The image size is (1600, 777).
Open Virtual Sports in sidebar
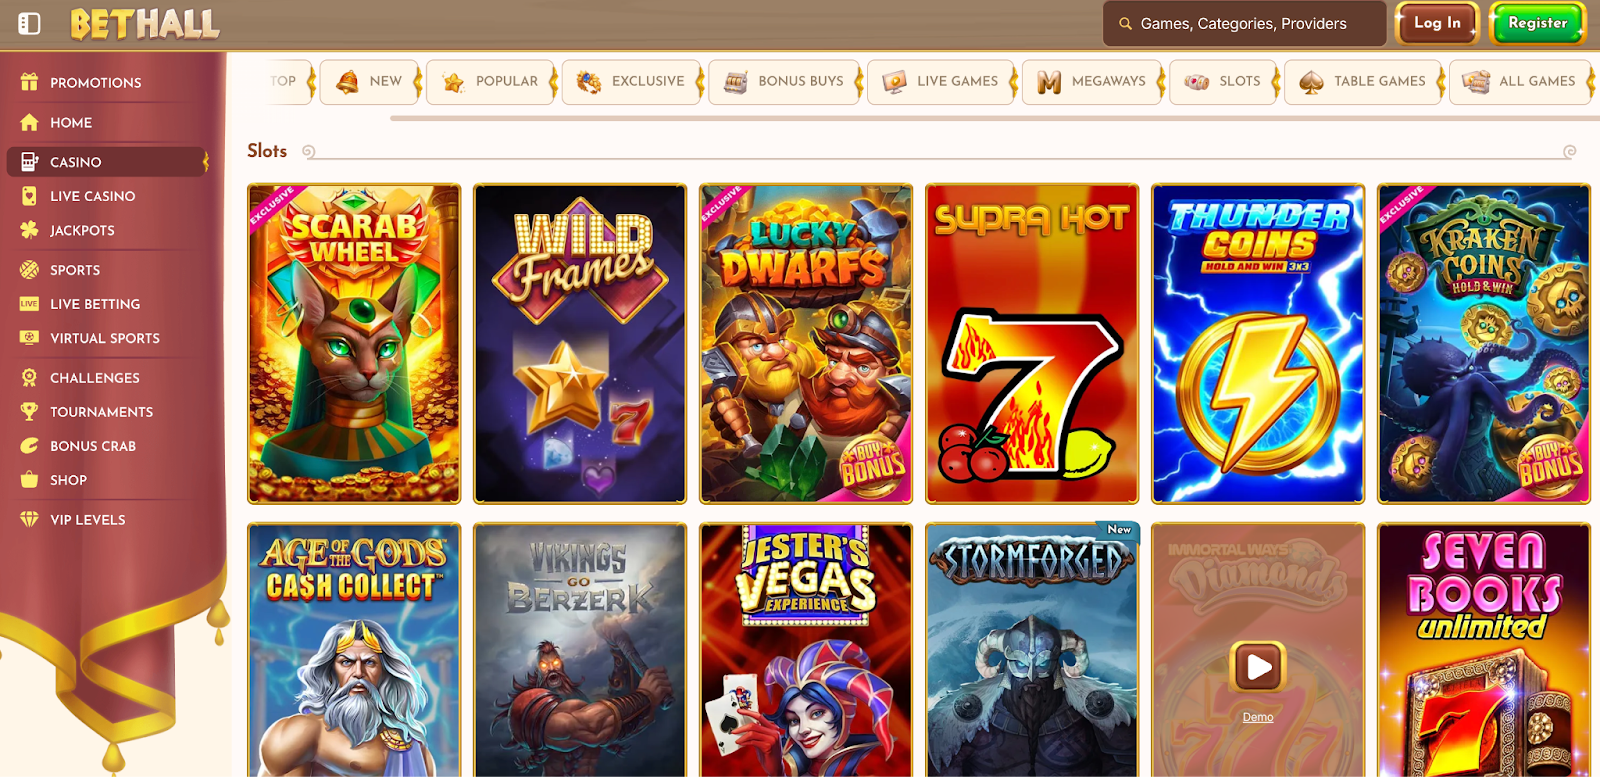click(x=106, y=338)
